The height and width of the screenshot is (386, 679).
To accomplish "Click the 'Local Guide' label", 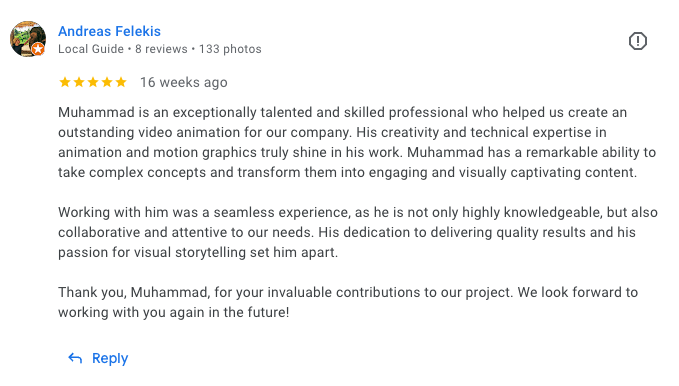I will point(91,49).
